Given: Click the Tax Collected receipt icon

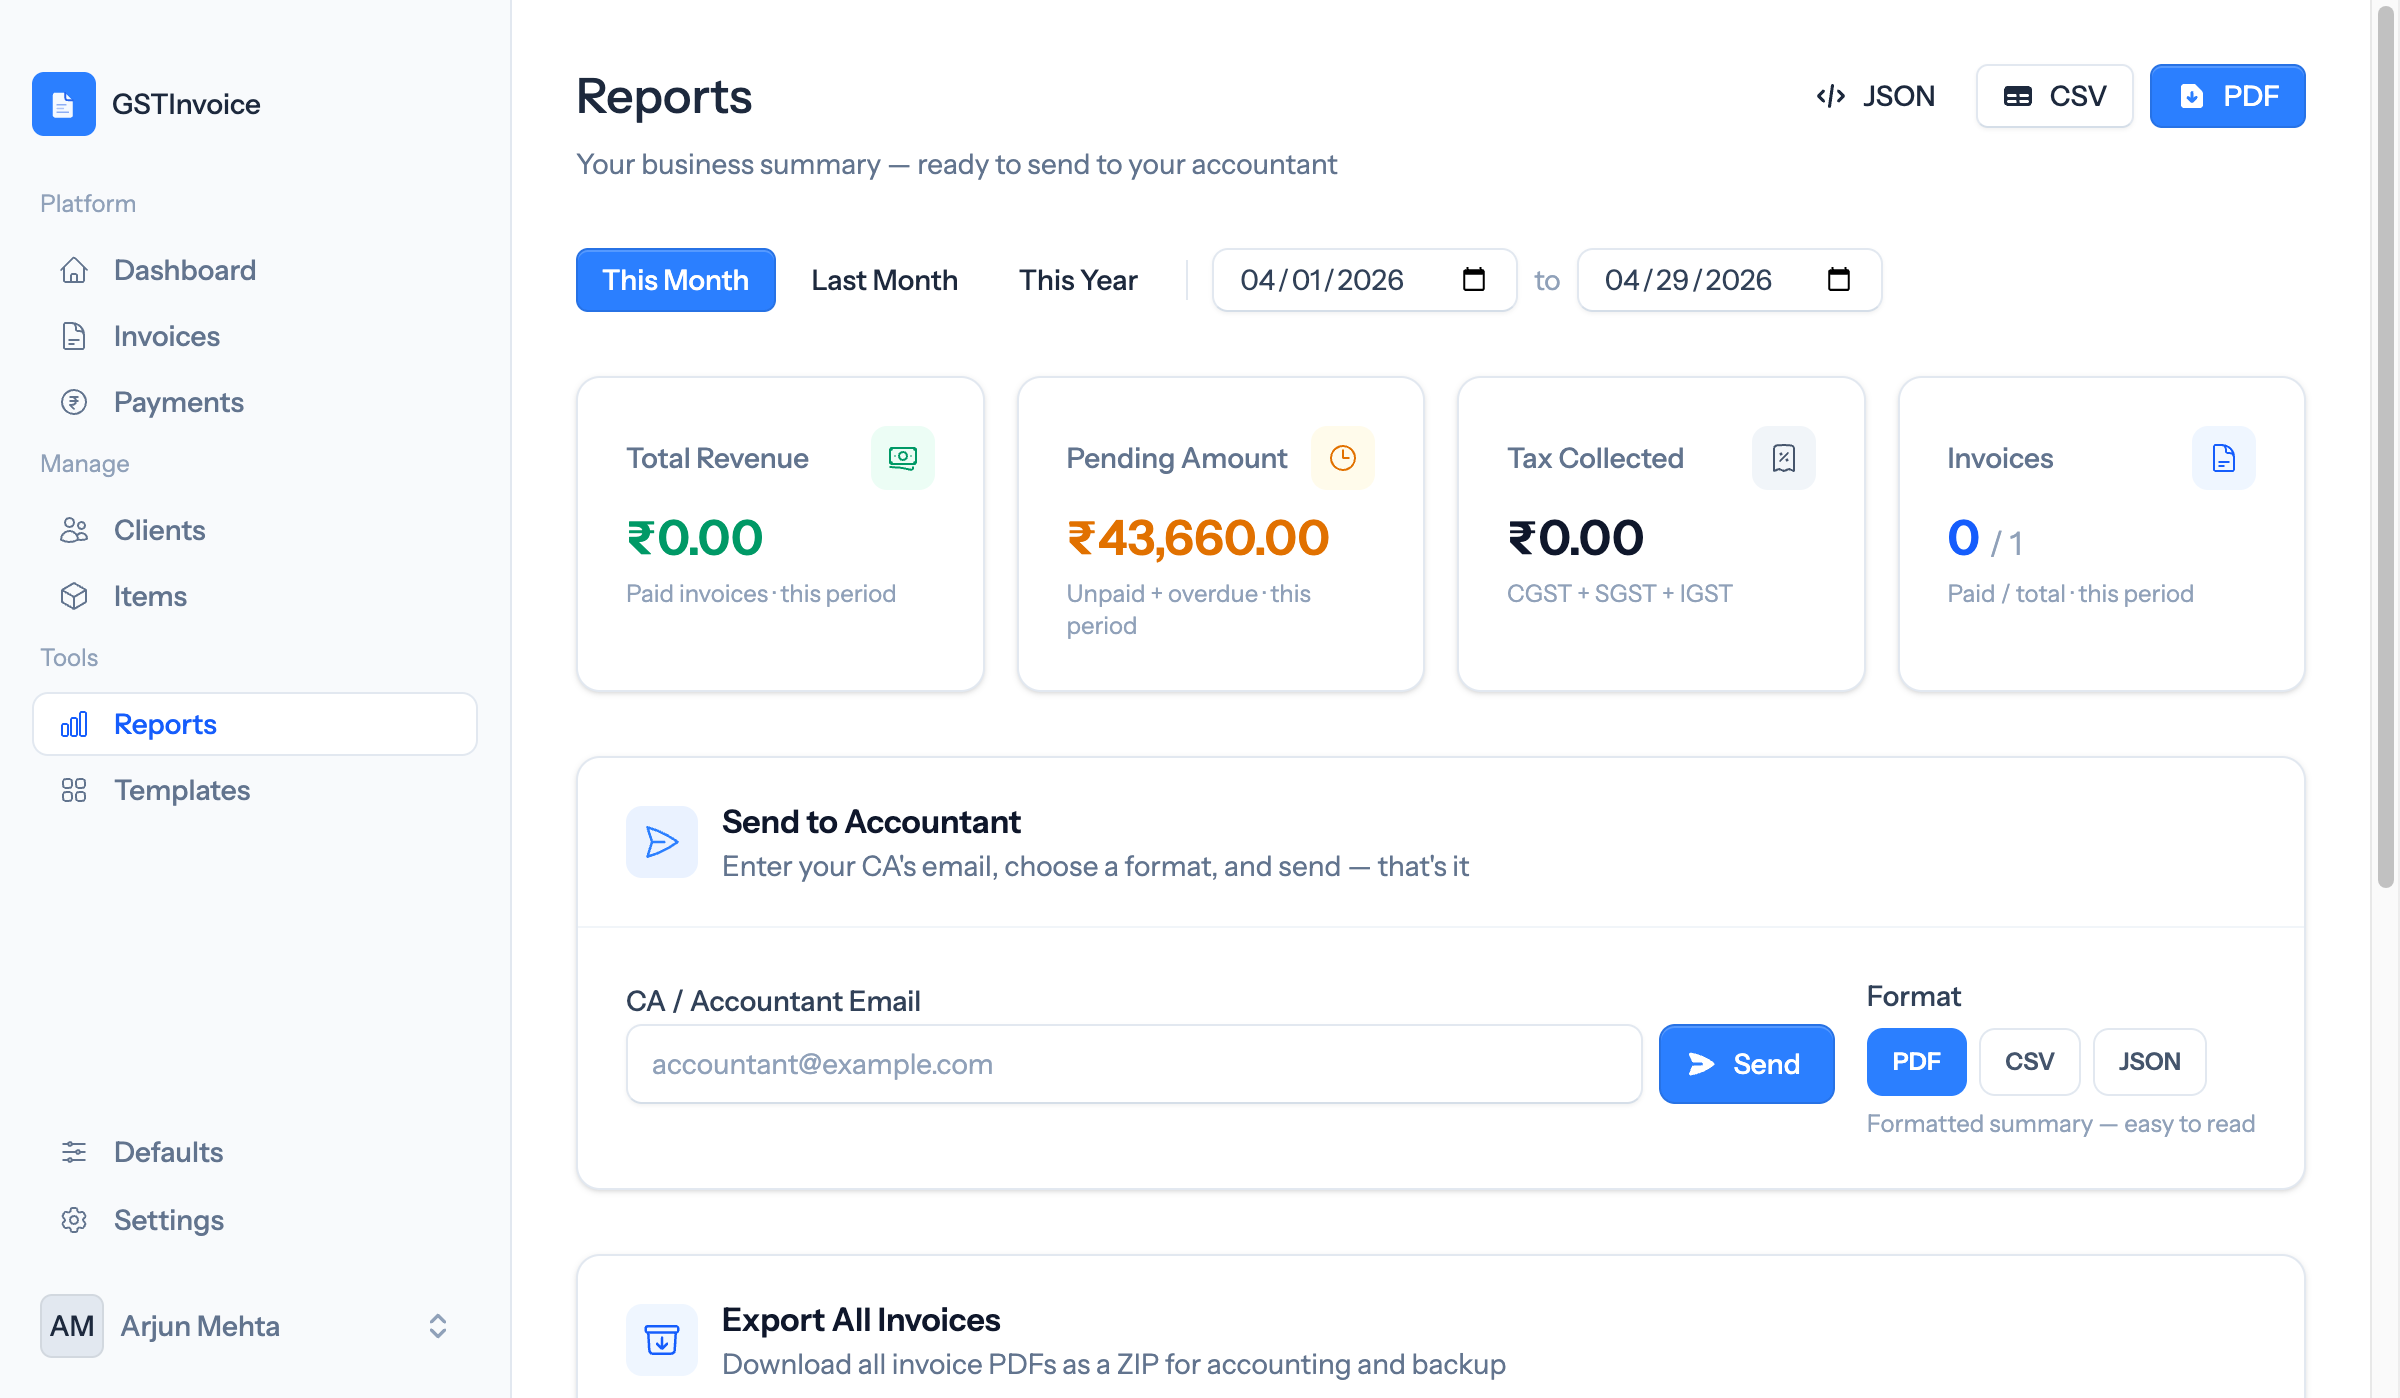Looking at the screenshot, I should coord(1784,458).
